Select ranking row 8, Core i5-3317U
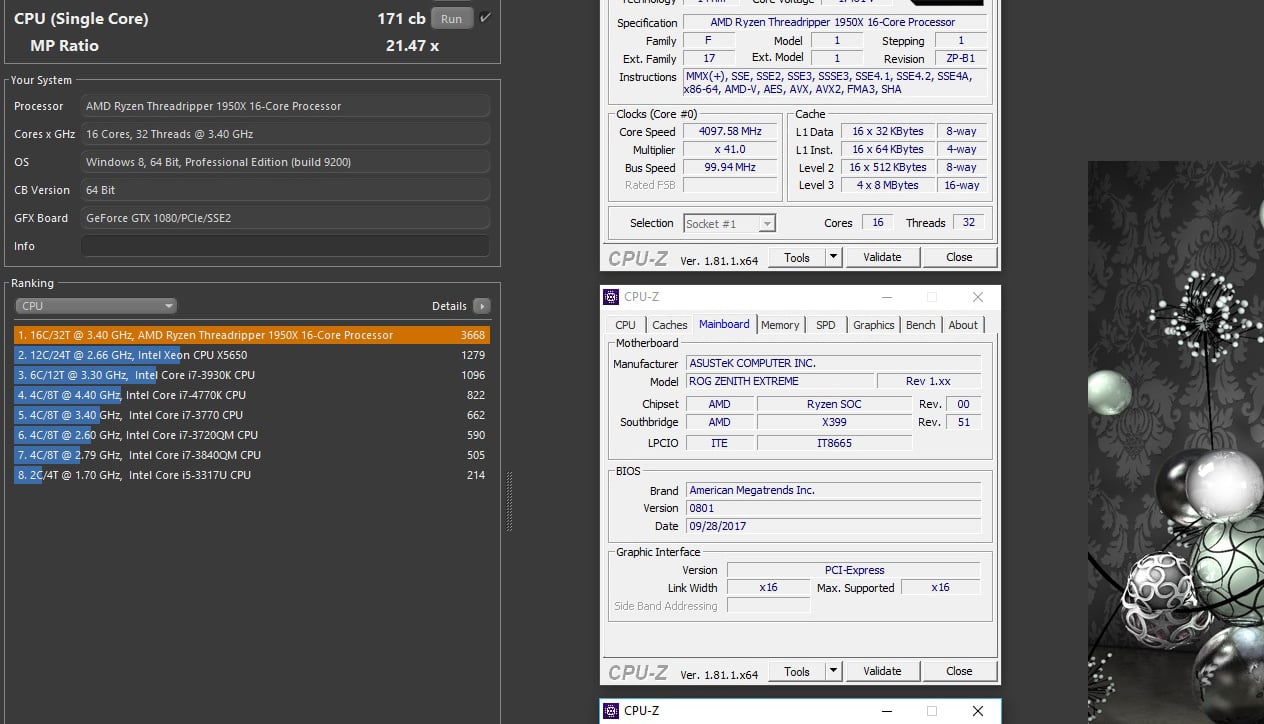Screen dimensions: 1264x724 pyautogui.click(x=252, y=475)
